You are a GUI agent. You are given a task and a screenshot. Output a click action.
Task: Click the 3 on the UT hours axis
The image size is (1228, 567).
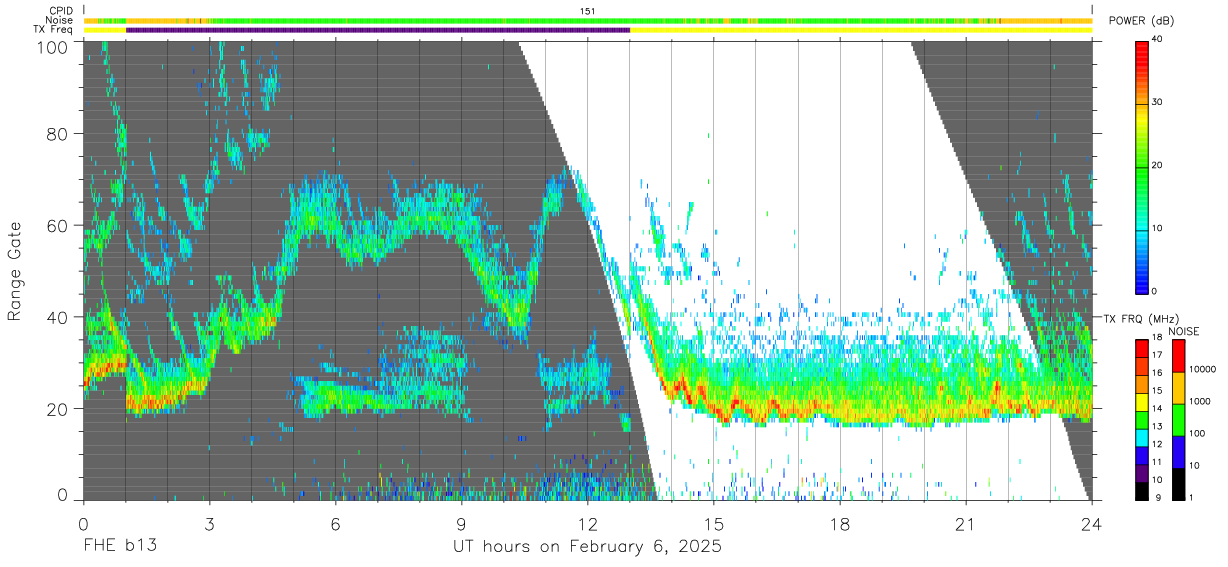click(x=209, y=524)
